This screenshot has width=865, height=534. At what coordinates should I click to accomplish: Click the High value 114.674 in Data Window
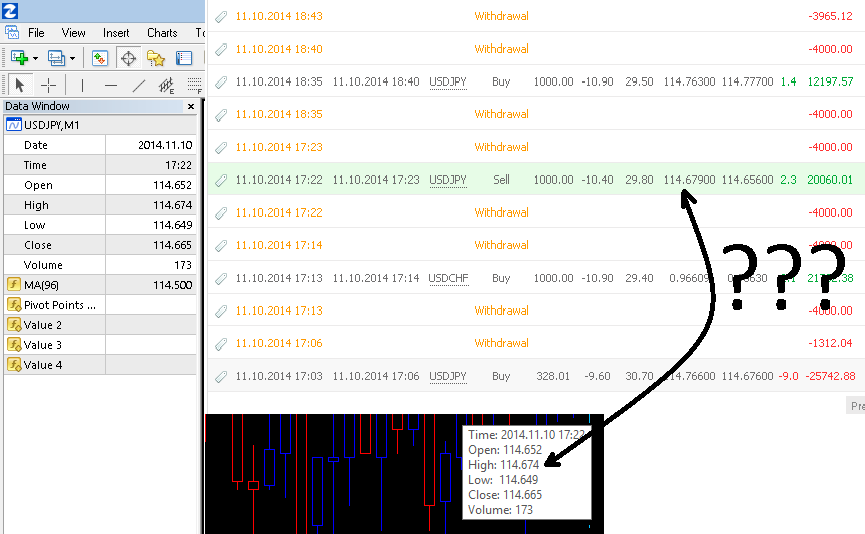(173, 205)
